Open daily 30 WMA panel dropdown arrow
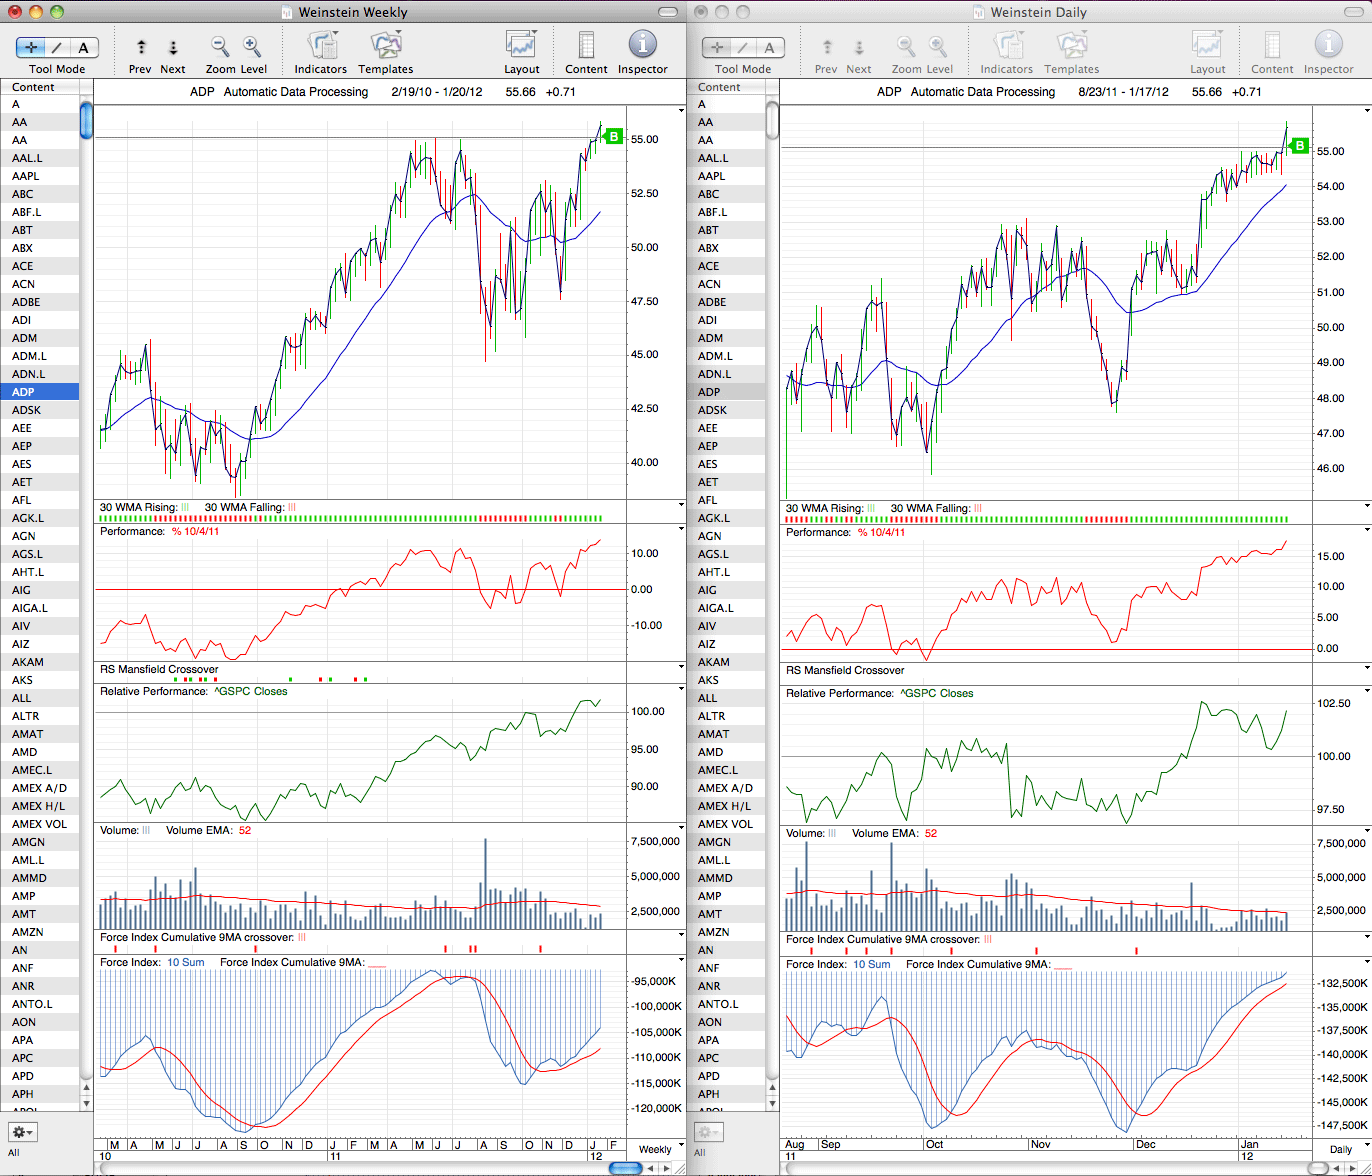This screenshot has width=1372, height=1176. 1367,507
